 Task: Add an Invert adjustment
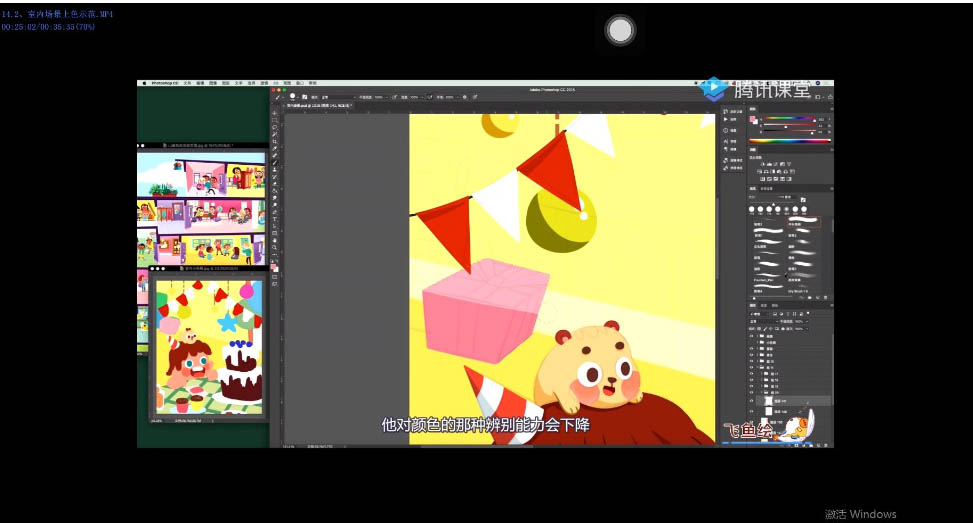pos(763,179)
